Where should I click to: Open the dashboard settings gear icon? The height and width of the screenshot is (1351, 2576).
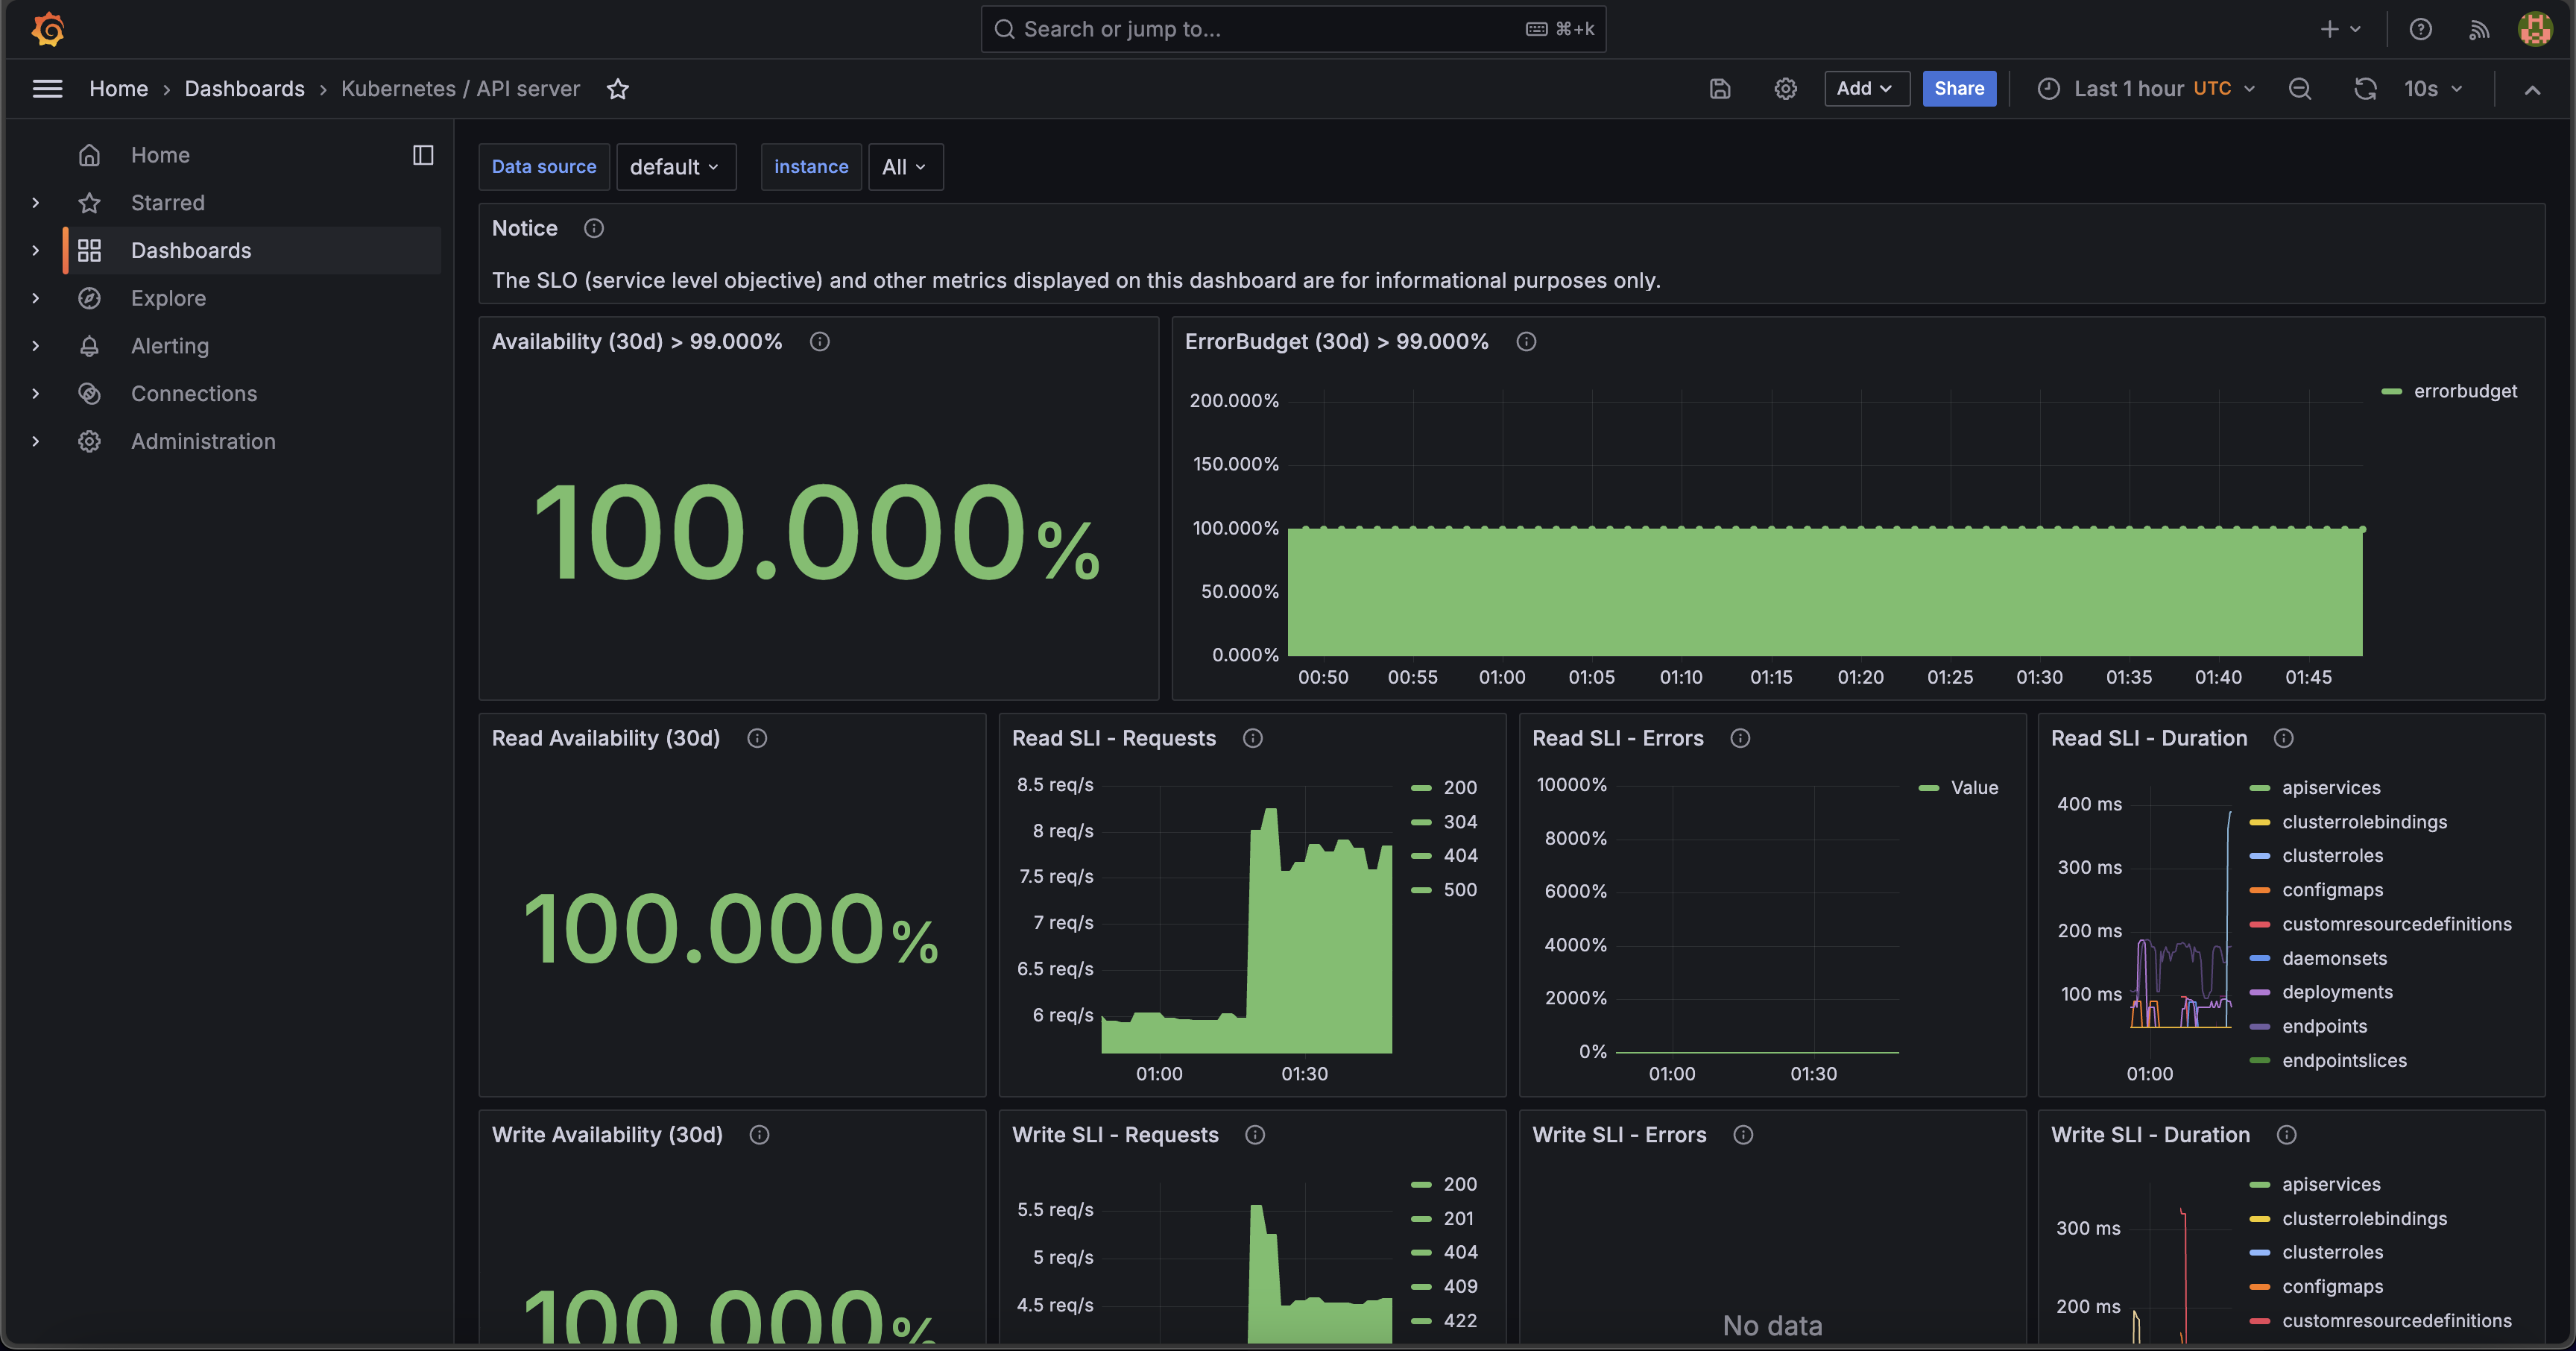point(1785,89)
